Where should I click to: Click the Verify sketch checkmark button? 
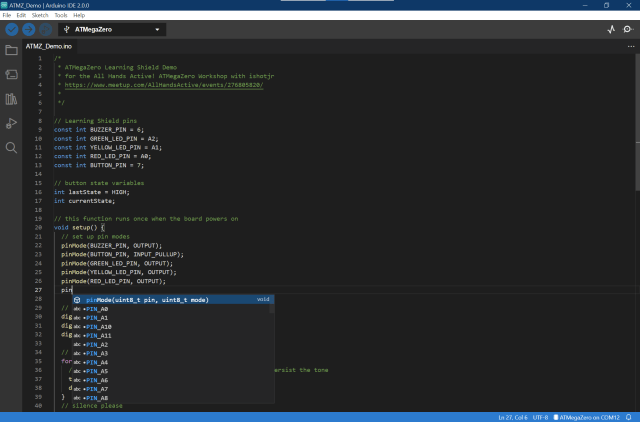[12, 30]
